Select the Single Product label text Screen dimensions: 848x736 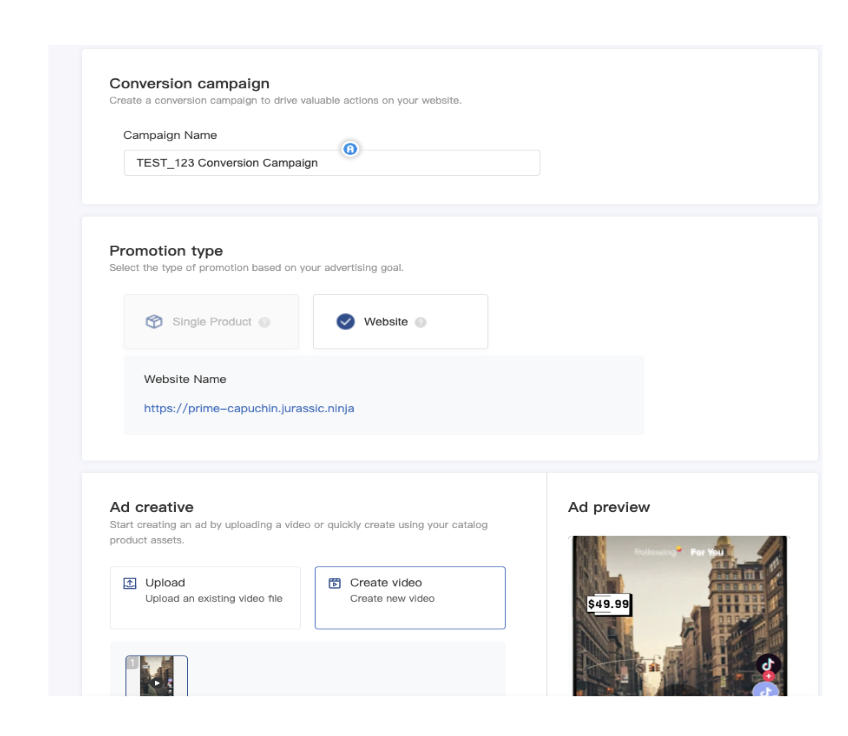pos(212,322)
